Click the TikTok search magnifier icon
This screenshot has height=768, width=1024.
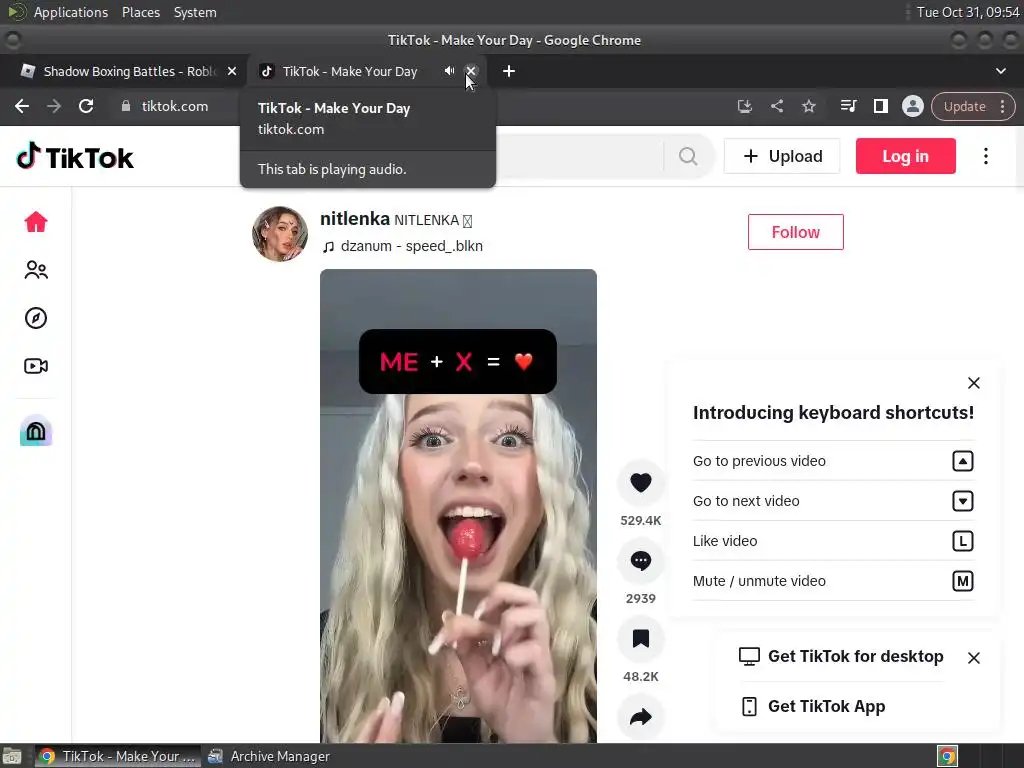(x=688, y=156)
